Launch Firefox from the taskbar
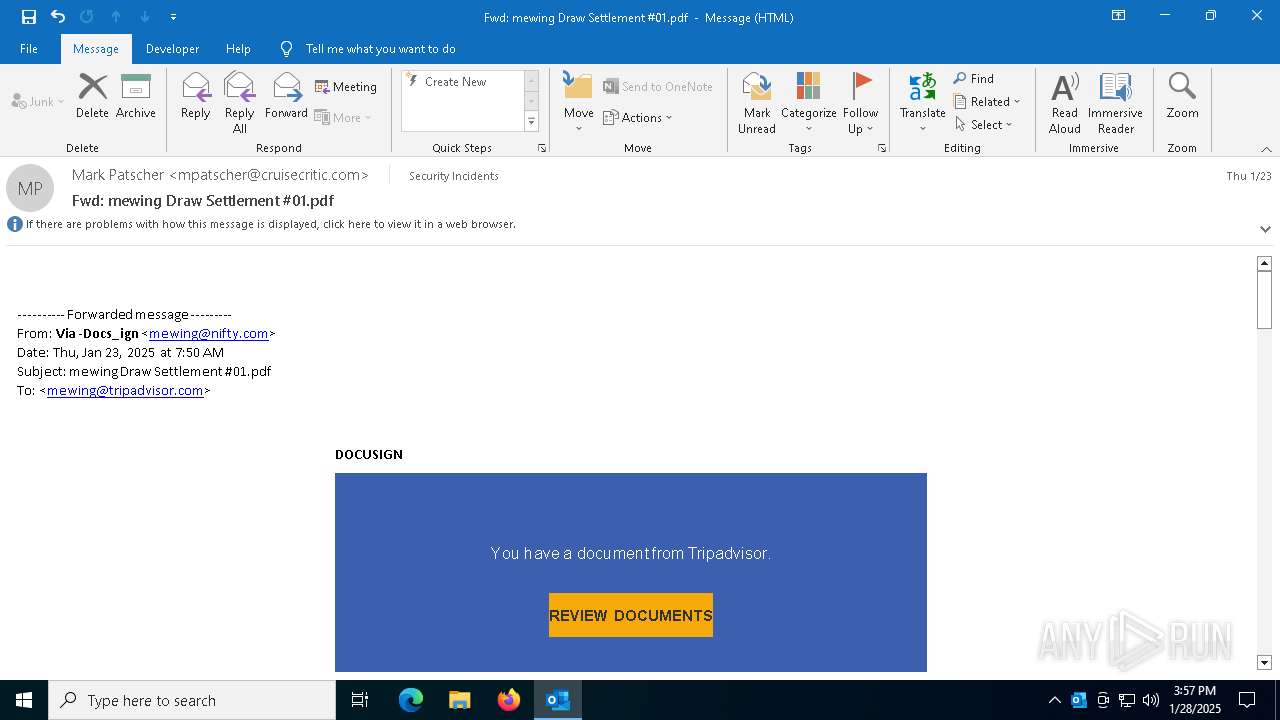Image resolution: width=1280 pixels, height=720 pixels. click(x=509, y=700)
